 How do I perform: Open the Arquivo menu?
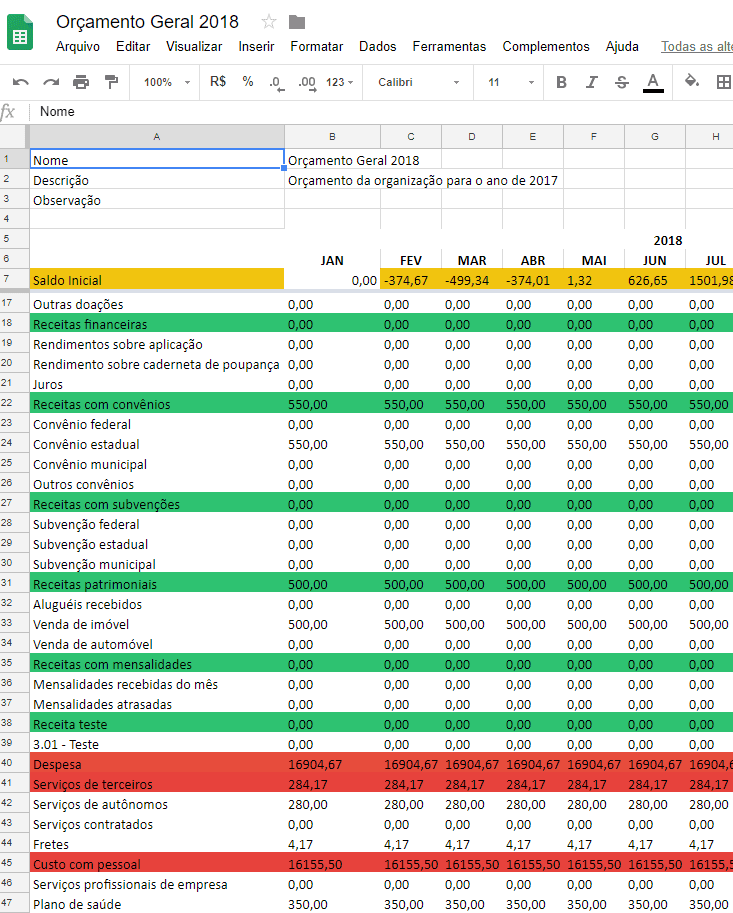[77, 47]
